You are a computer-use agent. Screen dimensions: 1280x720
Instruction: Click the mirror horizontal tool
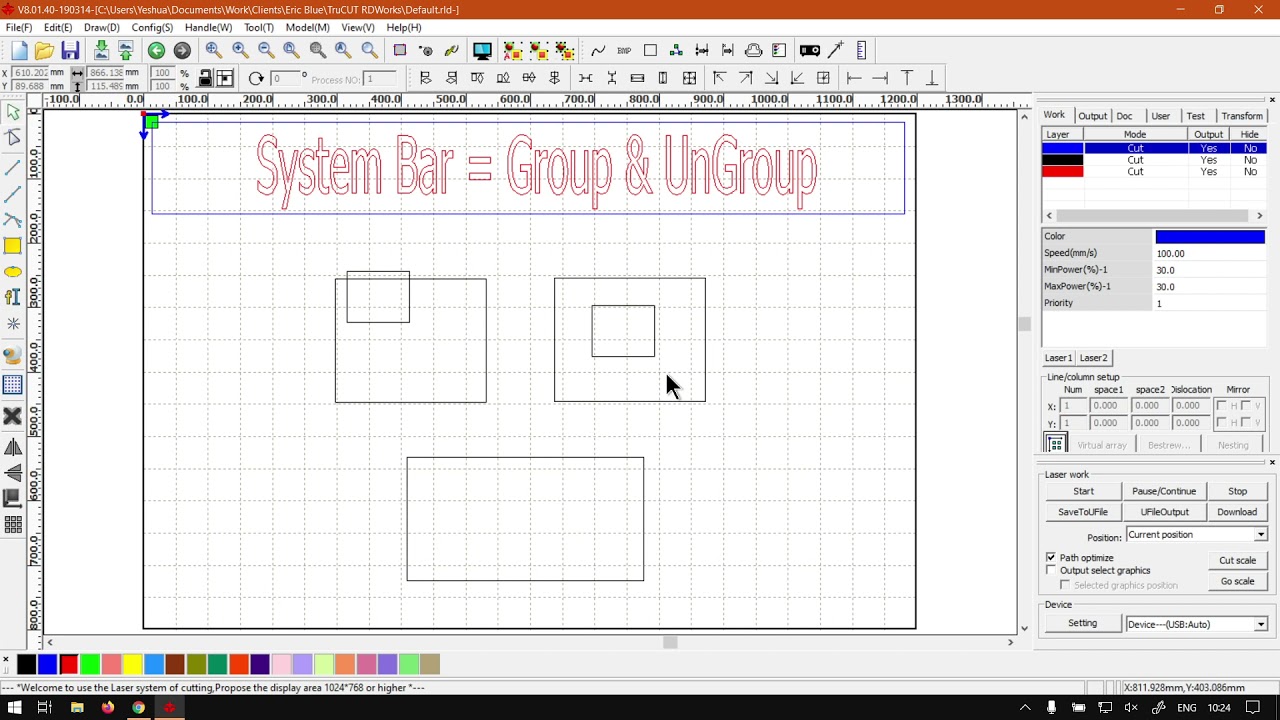[x=13, y=447]
